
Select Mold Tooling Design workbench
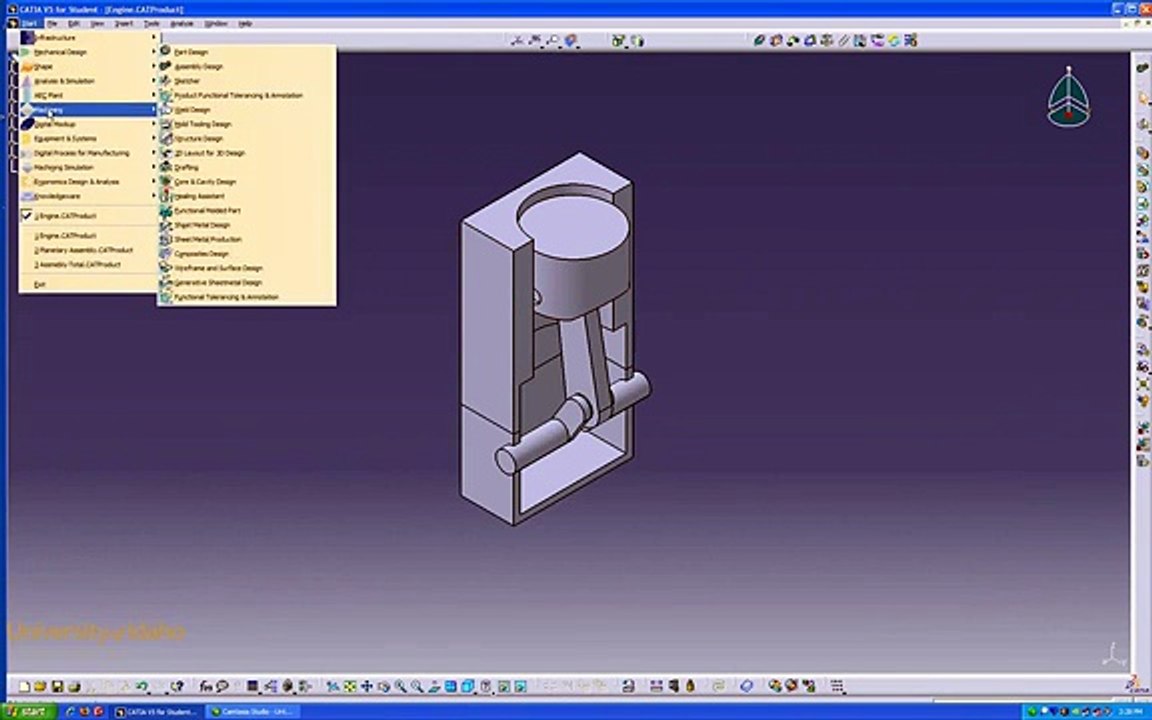pos(246,124)
